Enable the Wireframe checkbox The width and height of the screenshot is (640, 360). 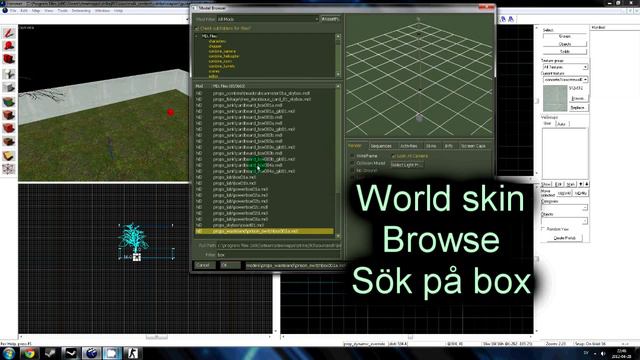pos(352,156)
